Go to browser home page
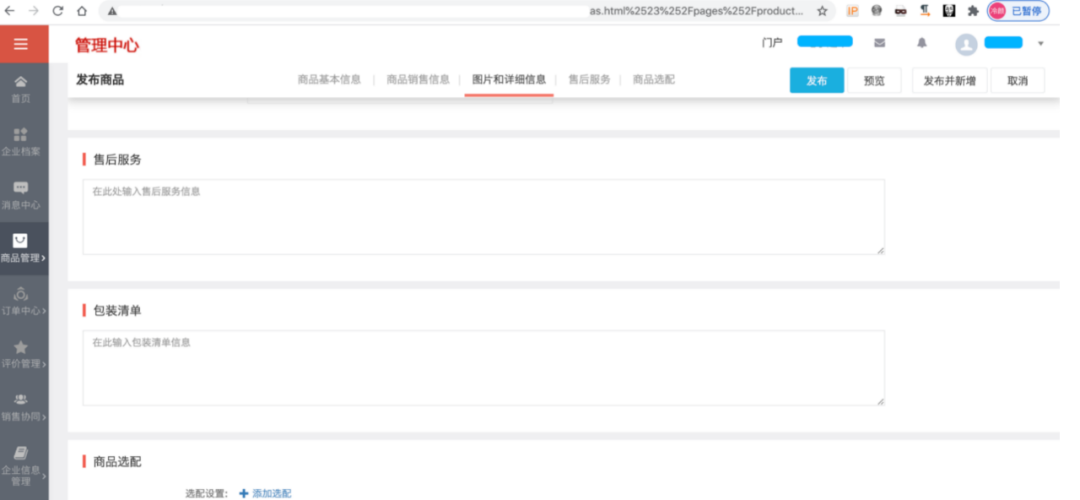 pyautogui.click(x=82, y=11)
